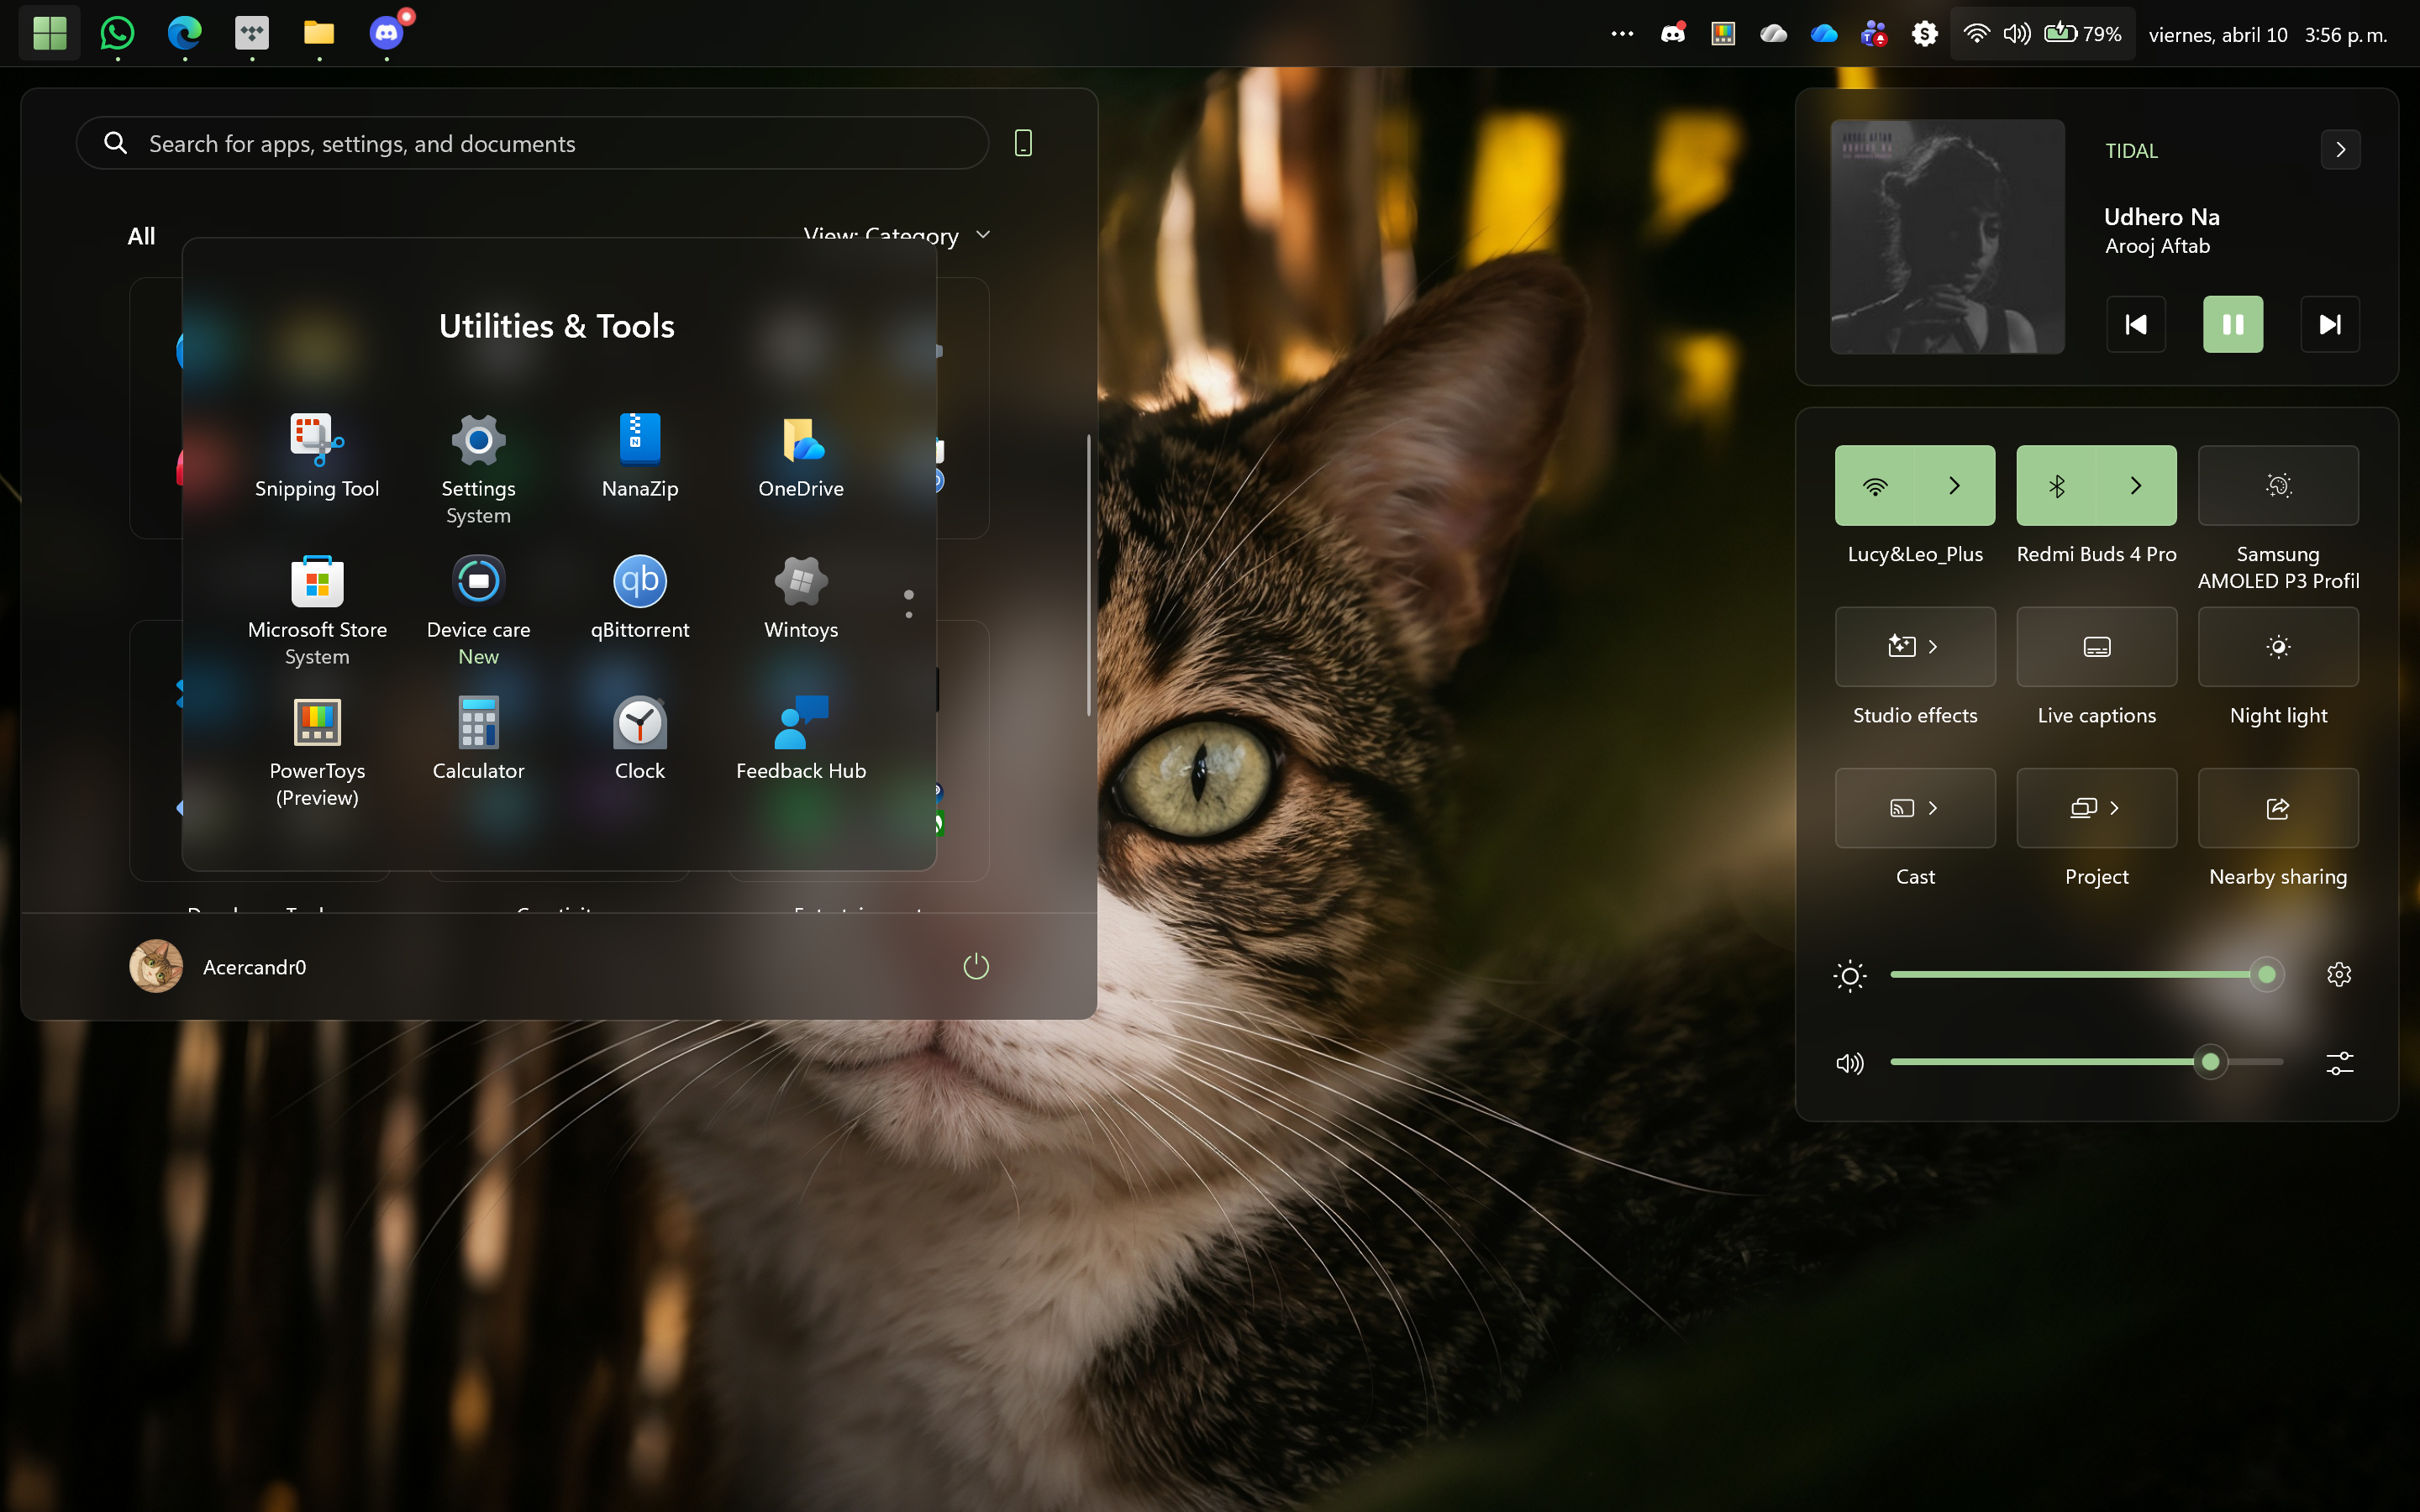Click the Udhero Na album art
2420x1512 pixels.
[x=1947, y=237]
